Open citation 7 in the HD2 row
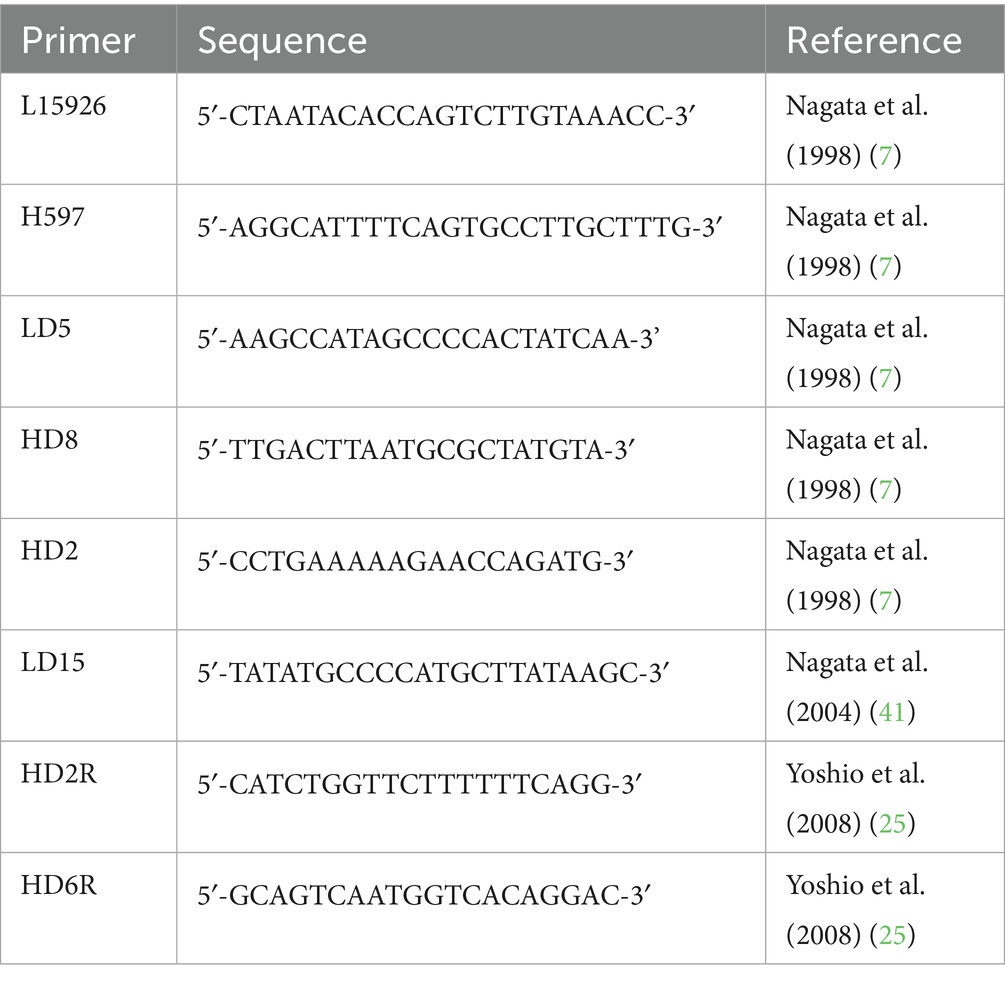 884,600
